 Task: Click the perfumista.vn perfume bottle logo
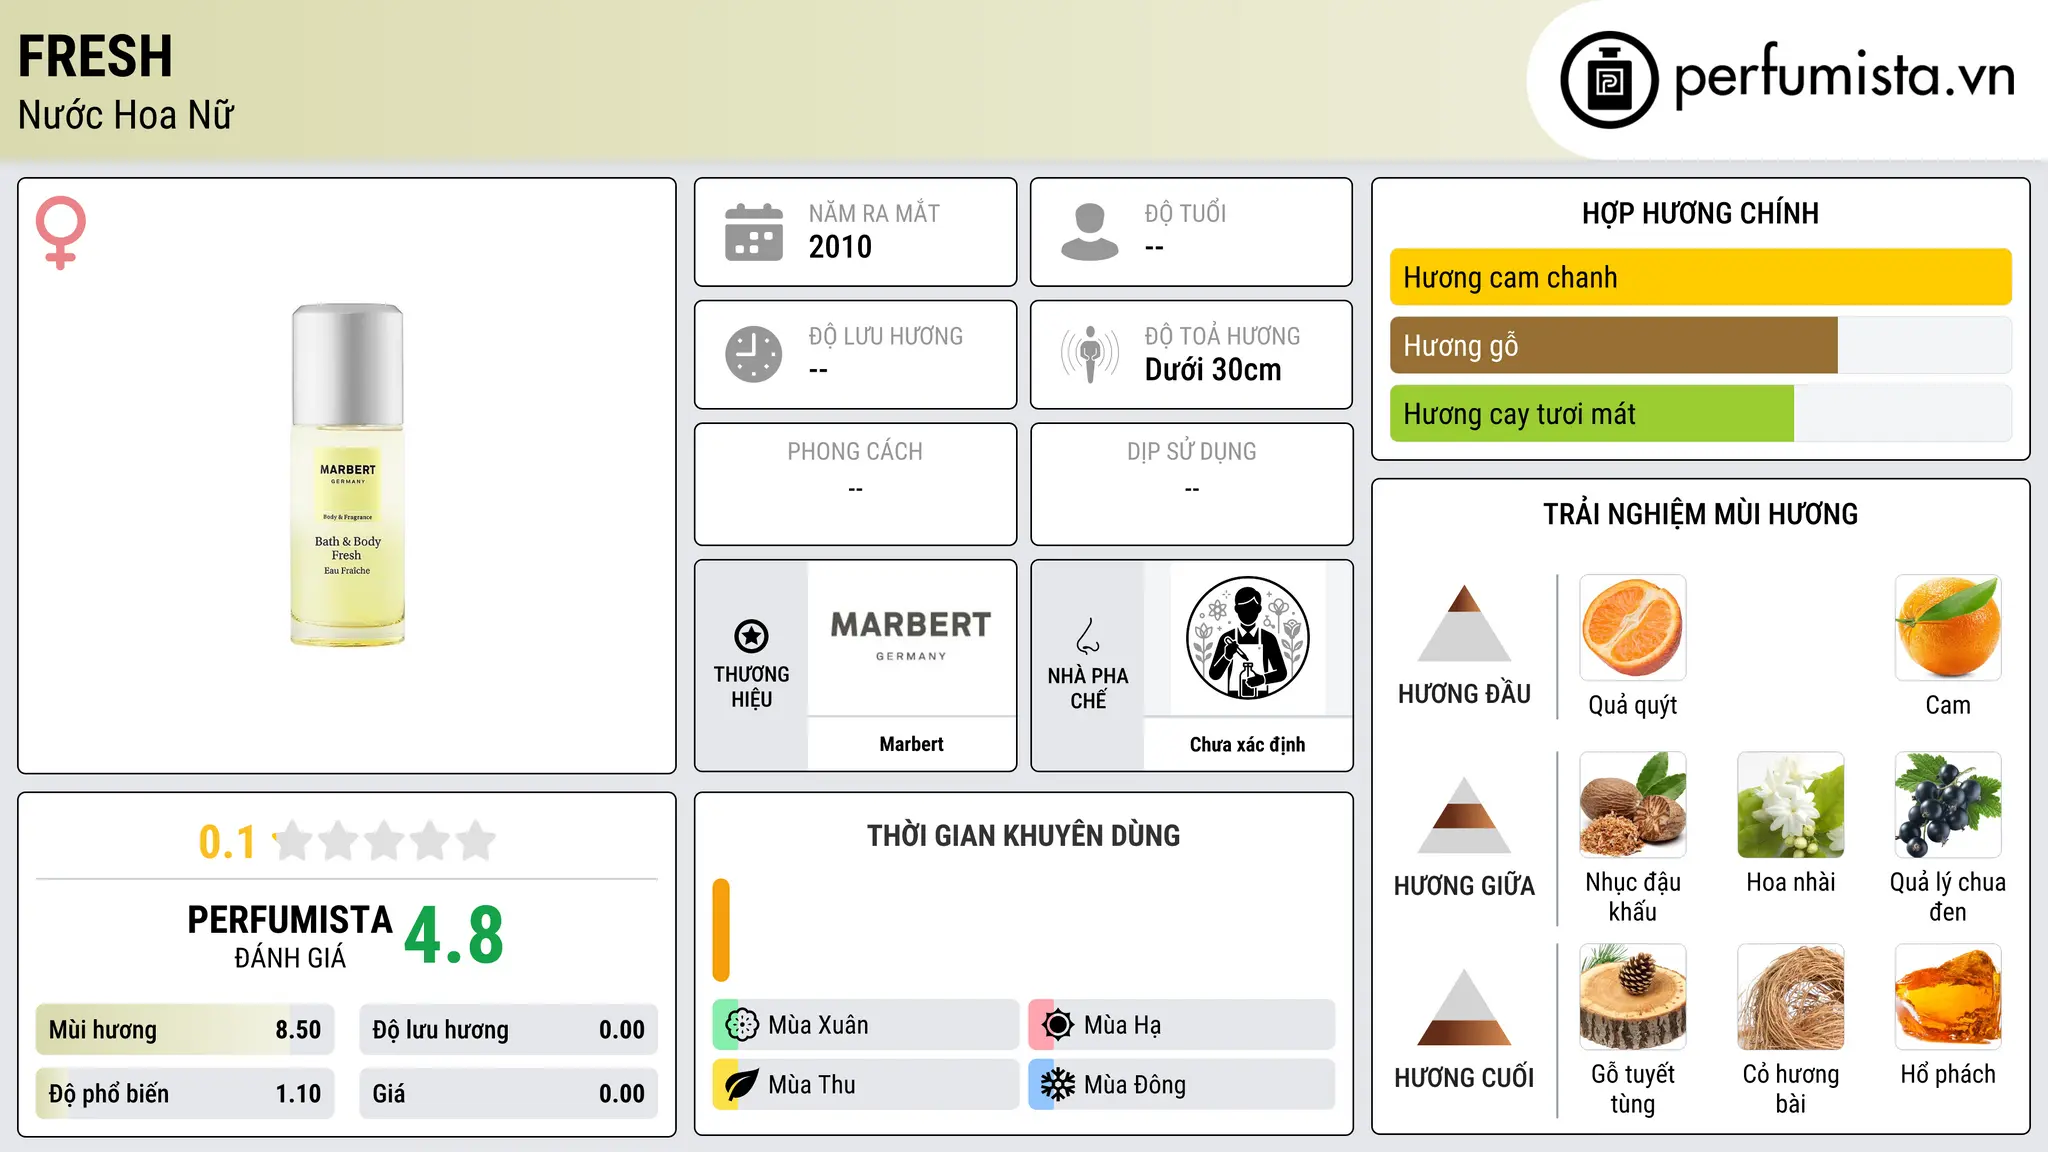click(x=1609, y=80)
